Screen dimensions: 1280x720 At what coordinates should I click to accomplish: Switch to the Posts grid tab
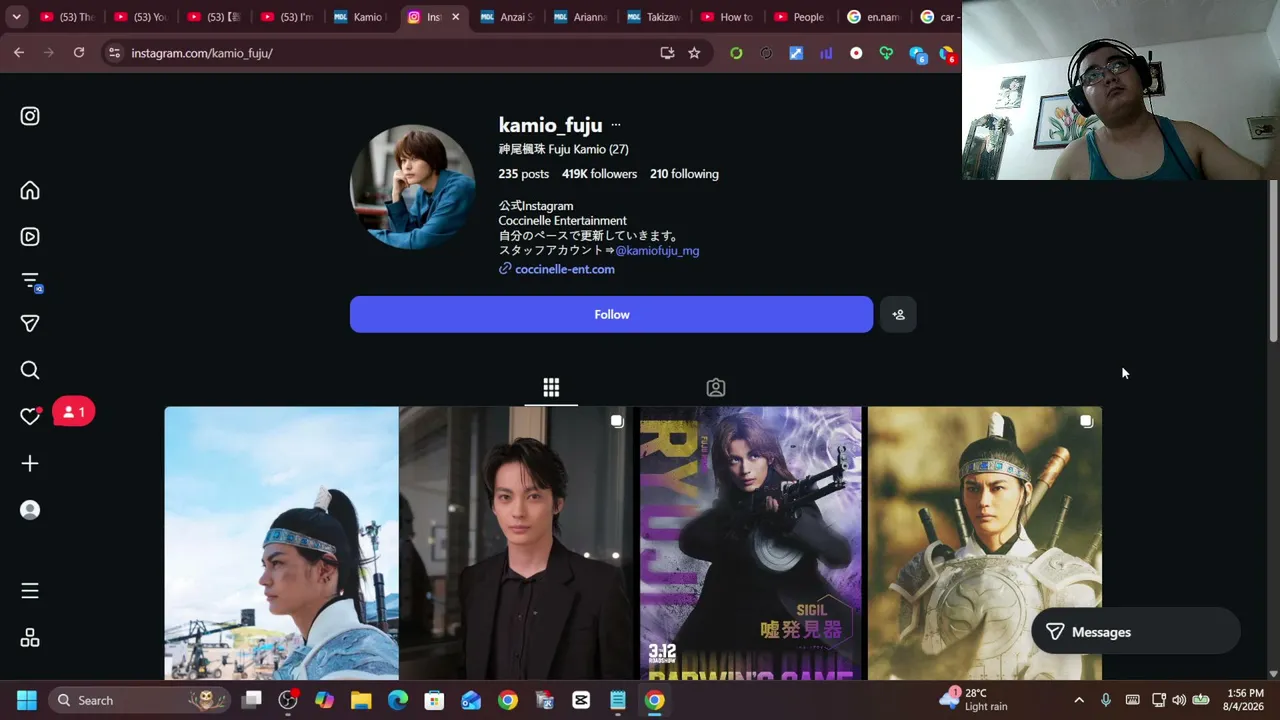click(x=551, y=387)
